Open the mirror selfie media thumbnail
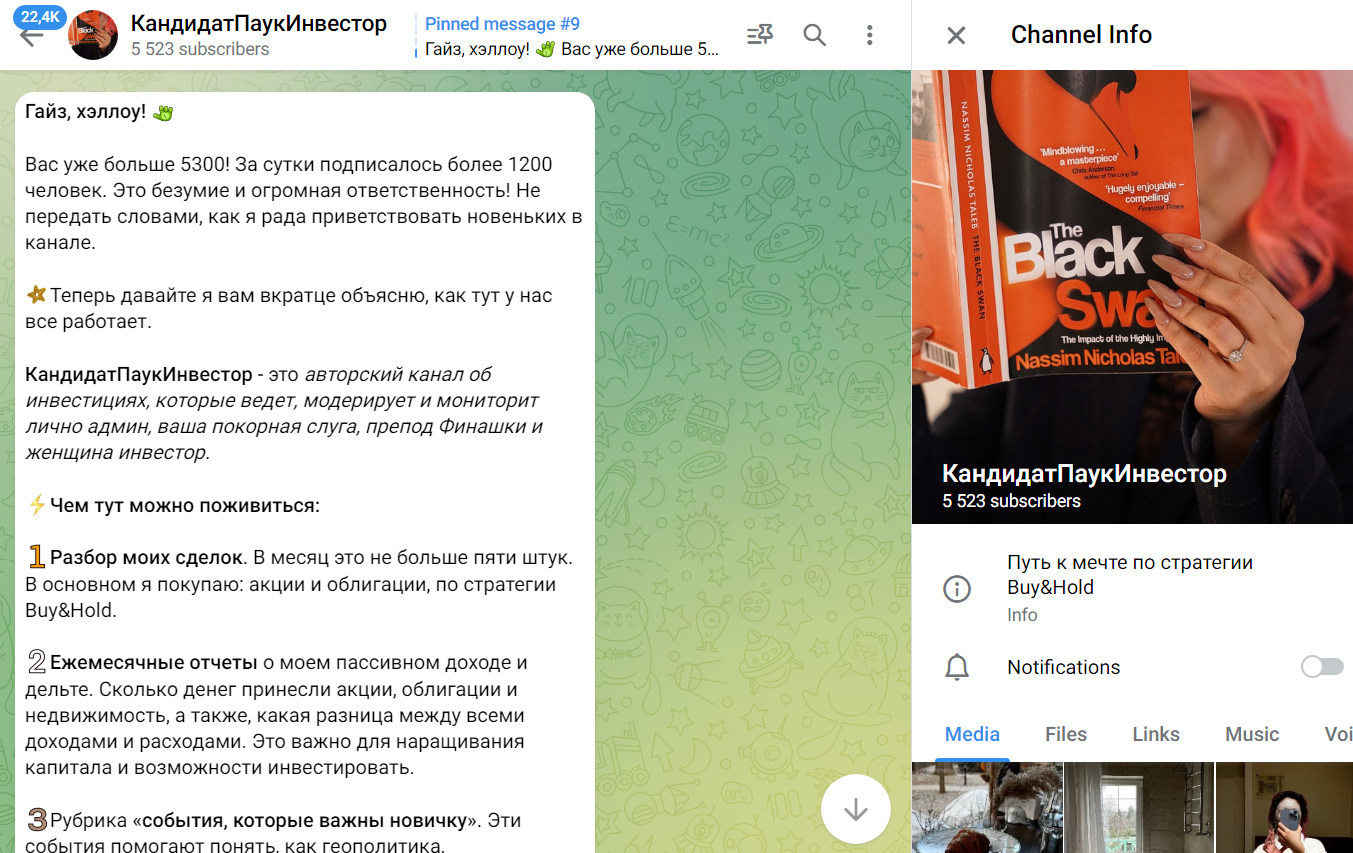 1284,808
